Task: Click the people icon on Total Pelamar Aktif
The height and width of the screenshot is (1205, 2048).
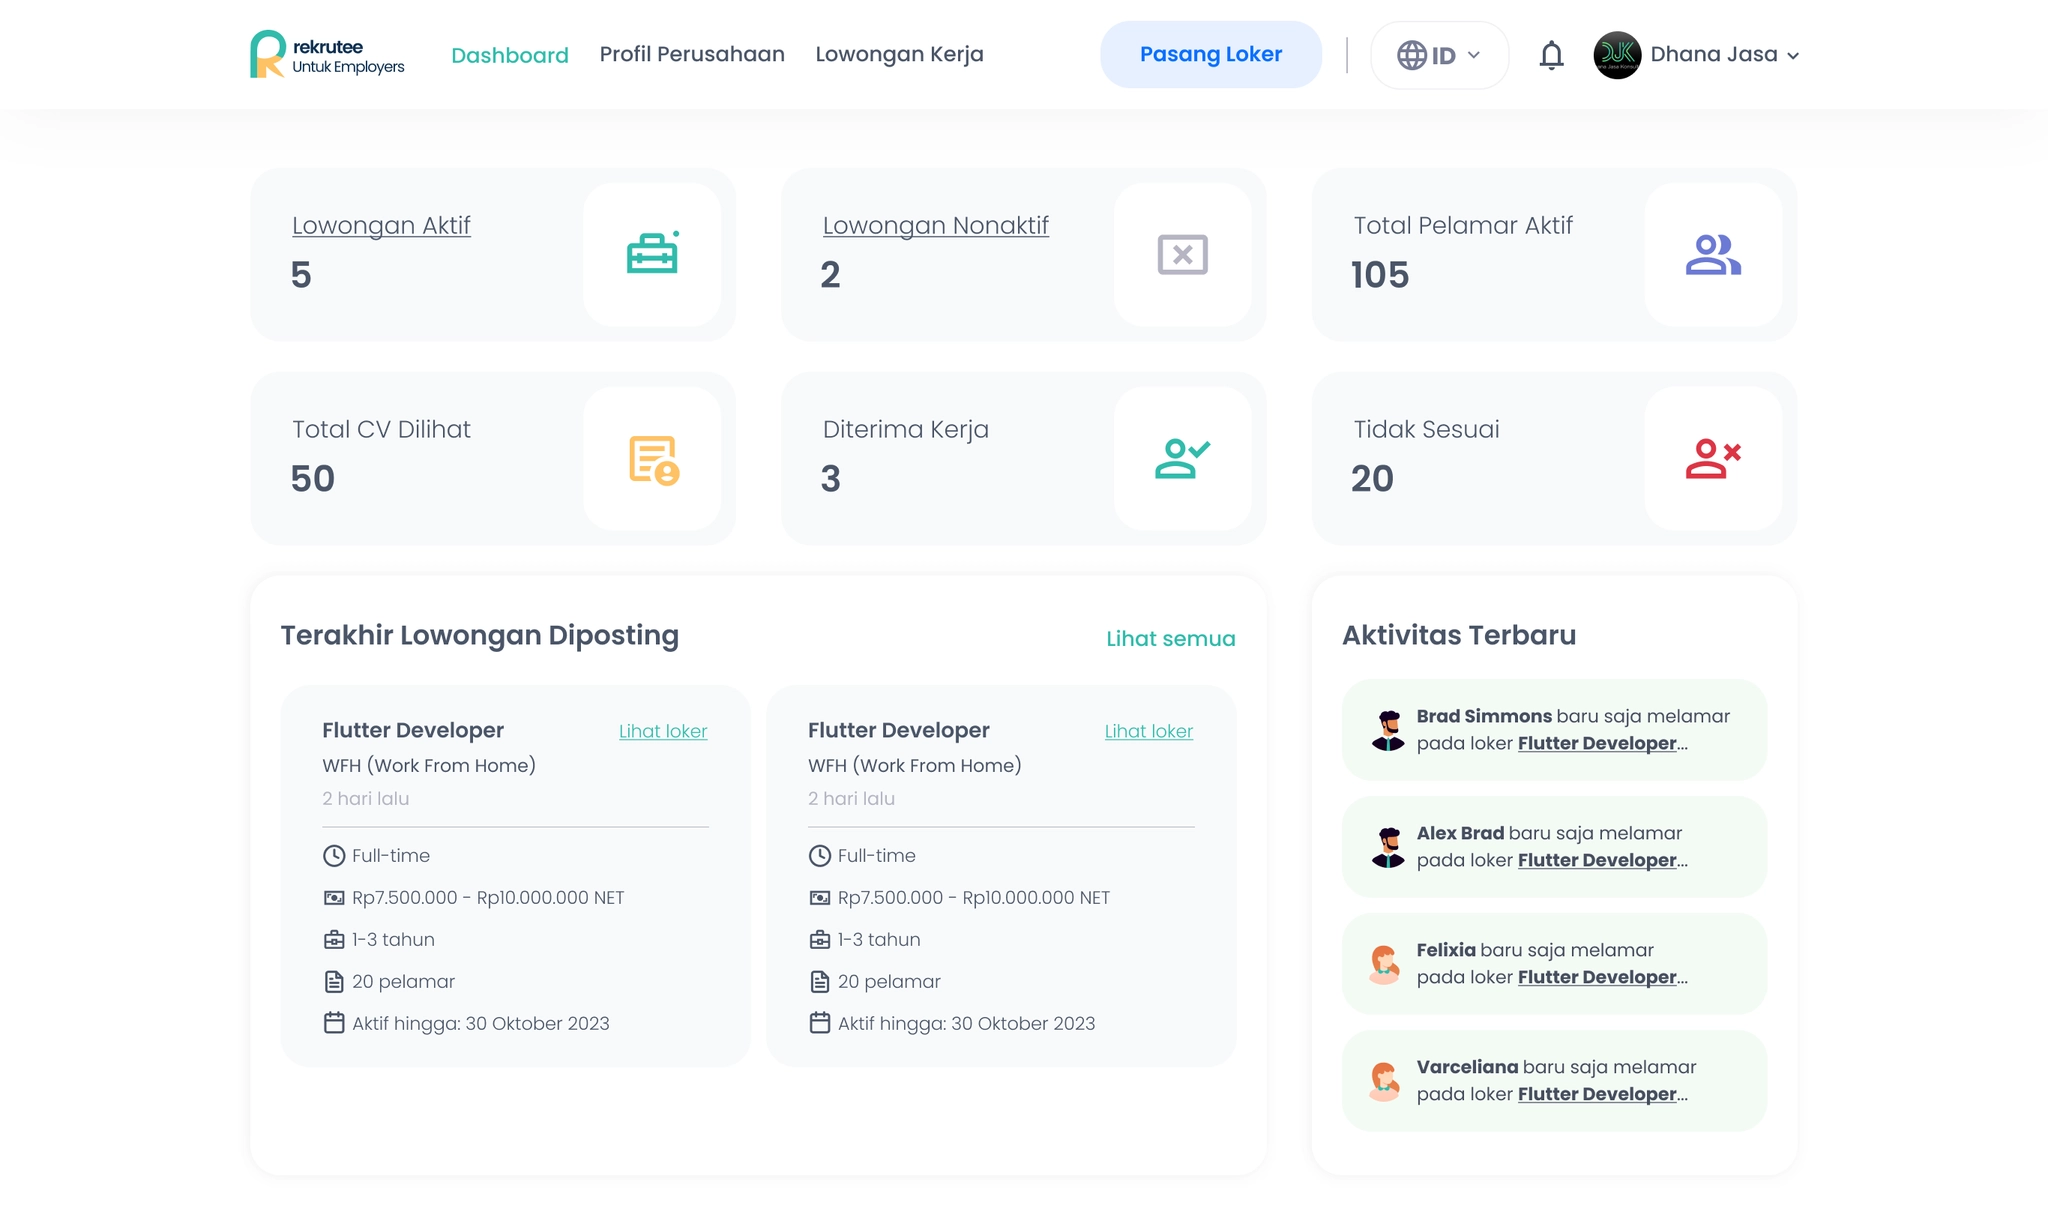Action: click(x=1713, y=254)
